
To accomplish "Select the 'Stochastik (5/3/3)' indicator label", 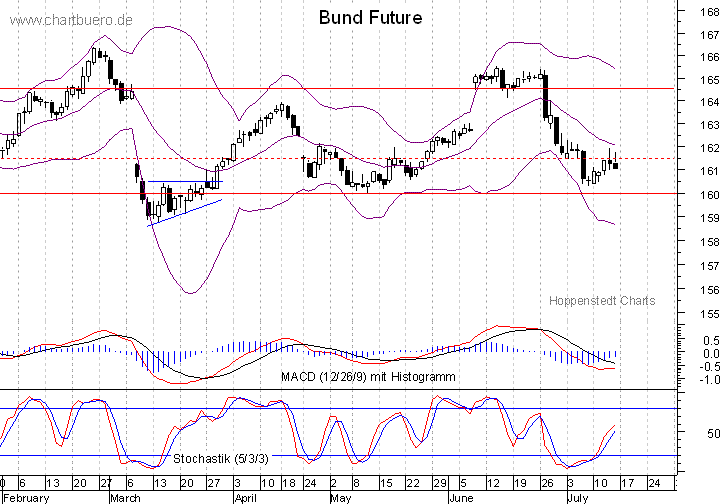I will [221, 459].
